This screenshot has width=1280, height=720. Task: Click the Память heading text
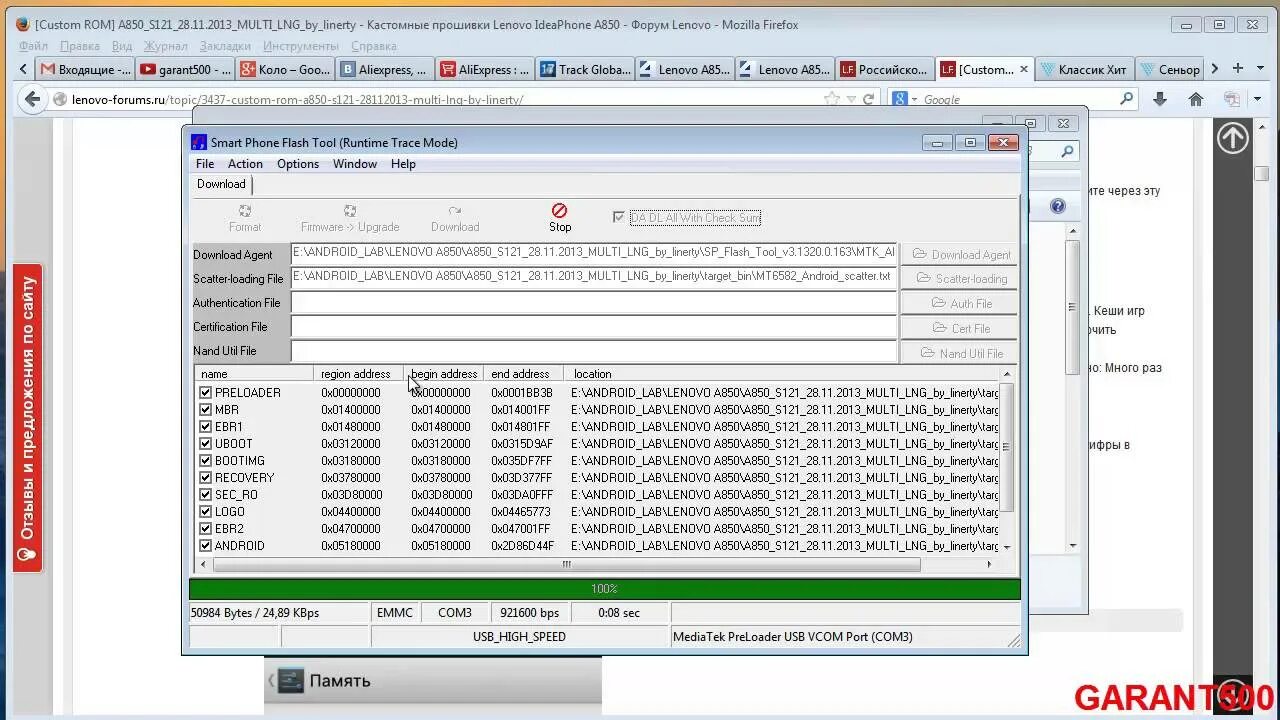[340, 681]
